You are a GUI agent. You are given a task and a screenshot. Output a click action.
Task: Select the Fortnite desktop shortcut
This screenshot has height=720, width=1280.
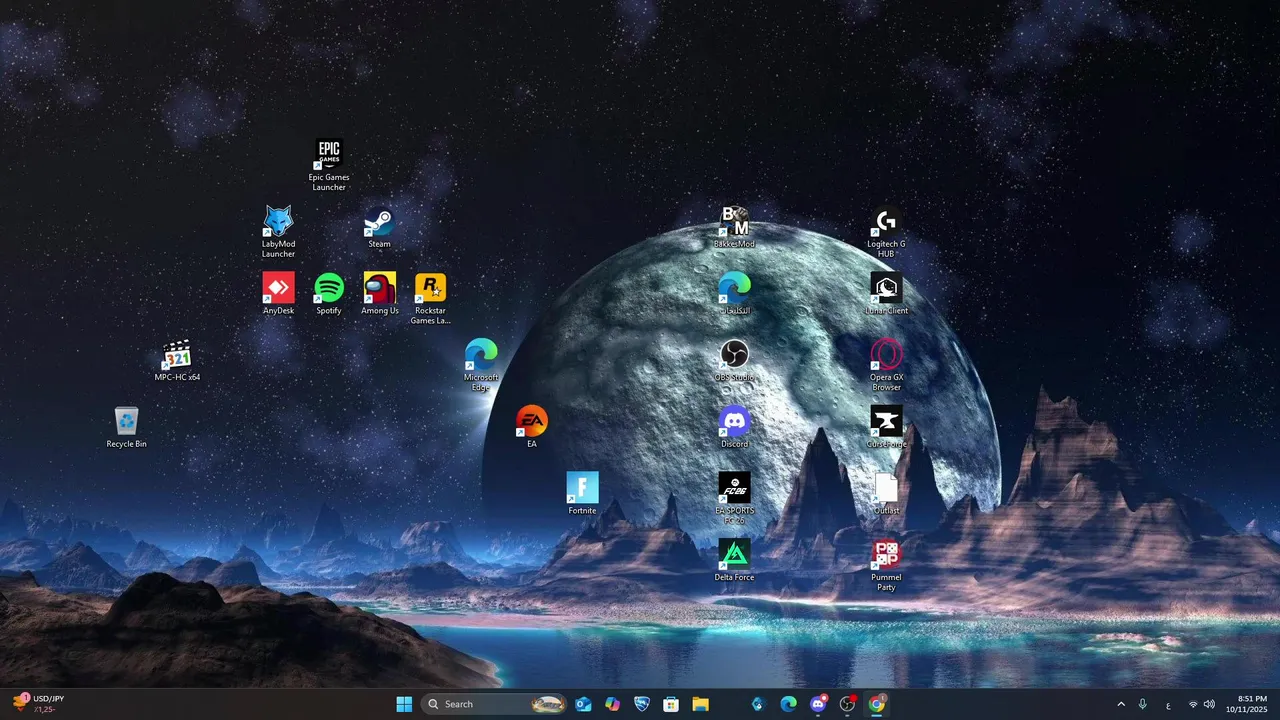[x=582, y=494]
